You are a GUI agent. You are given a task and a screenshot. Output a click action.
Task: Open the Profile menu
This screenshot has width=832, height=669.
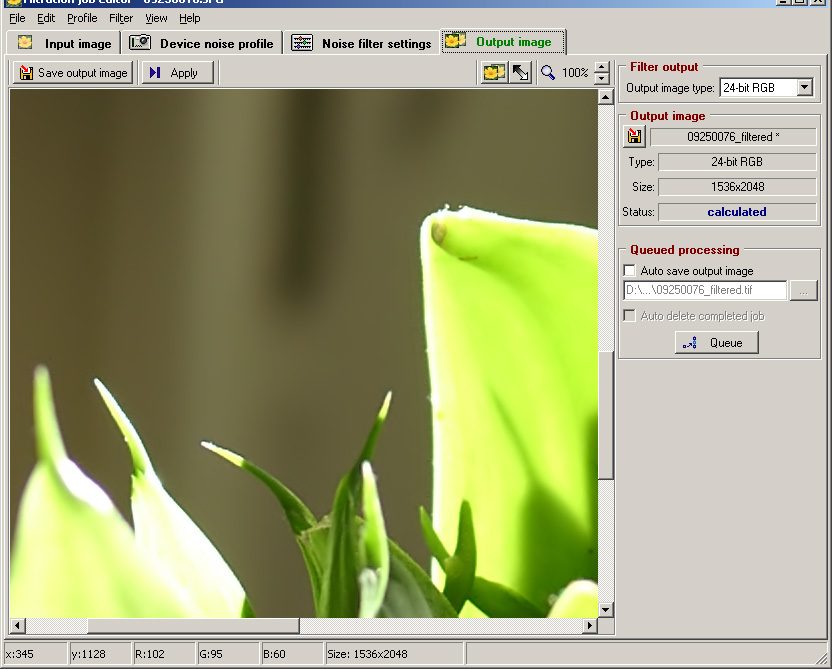82,18
